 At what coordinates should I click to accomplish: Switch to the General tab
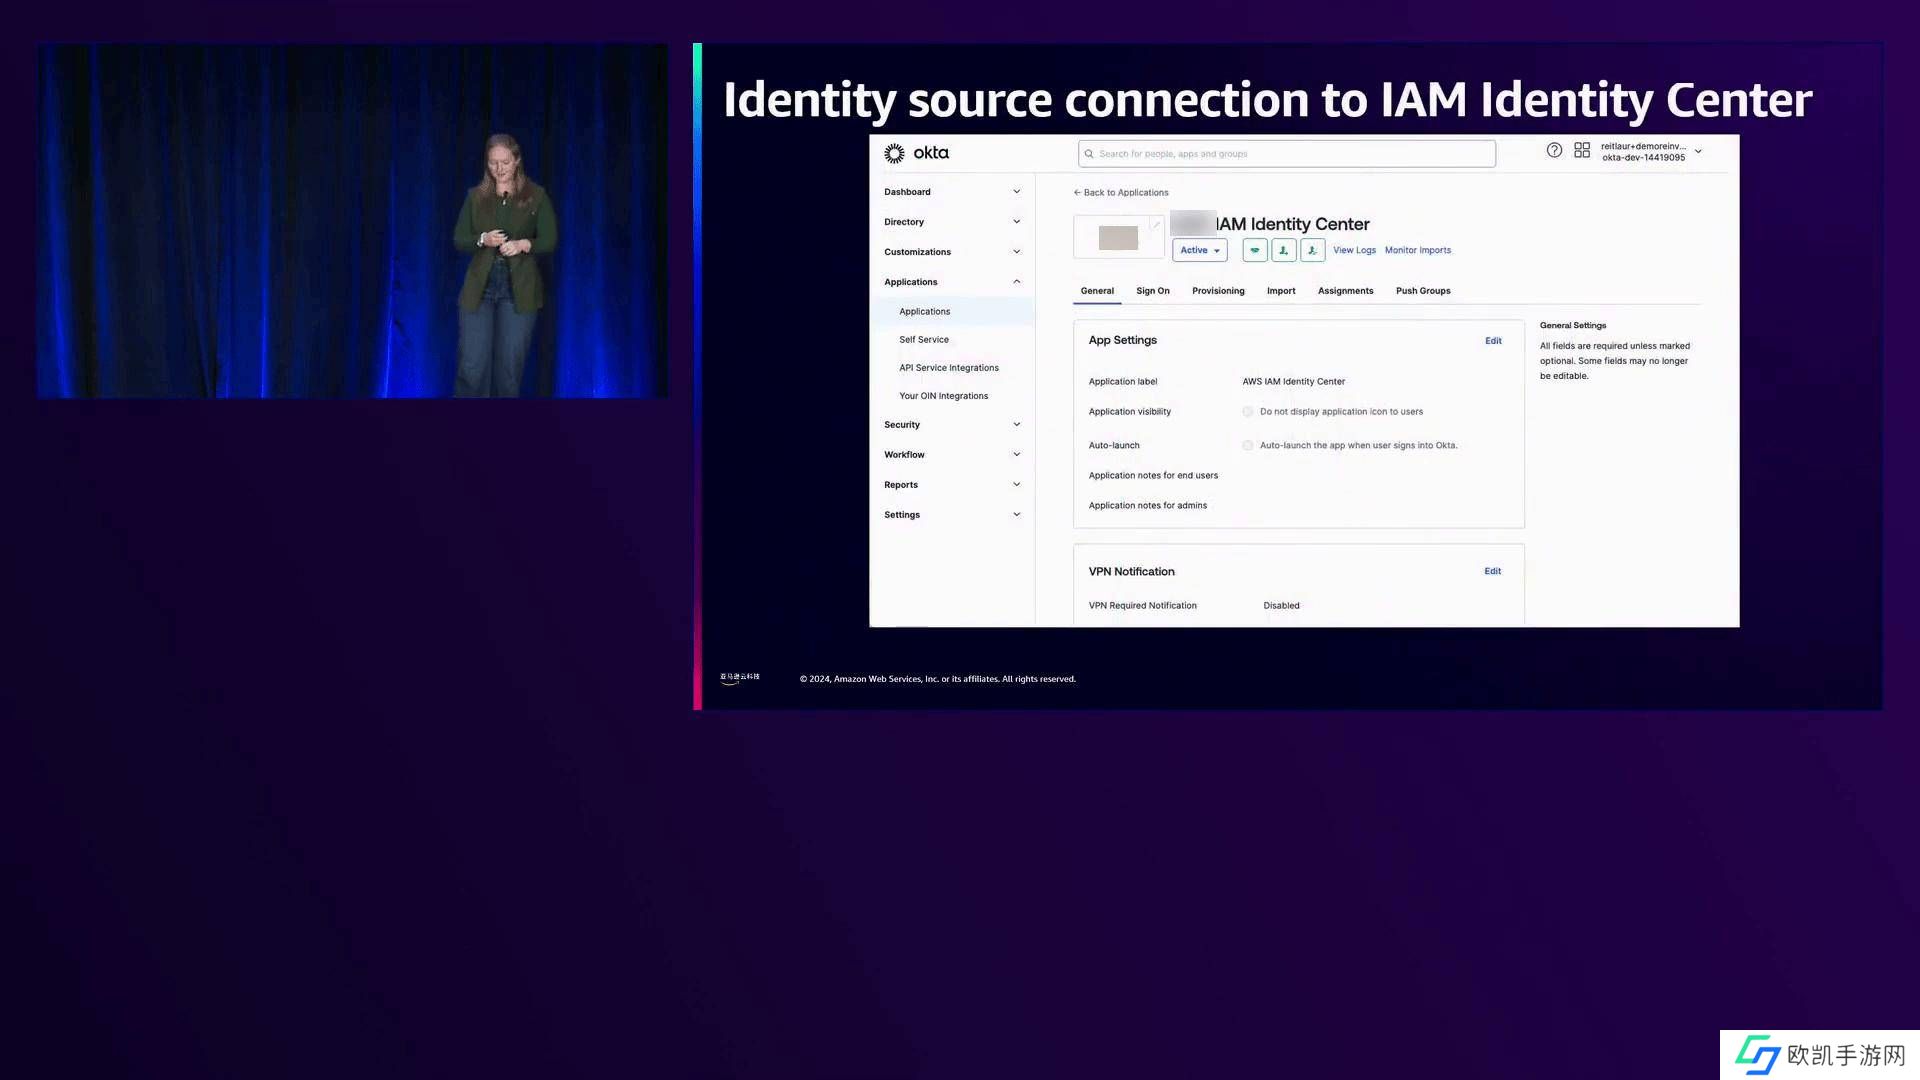1097,291
